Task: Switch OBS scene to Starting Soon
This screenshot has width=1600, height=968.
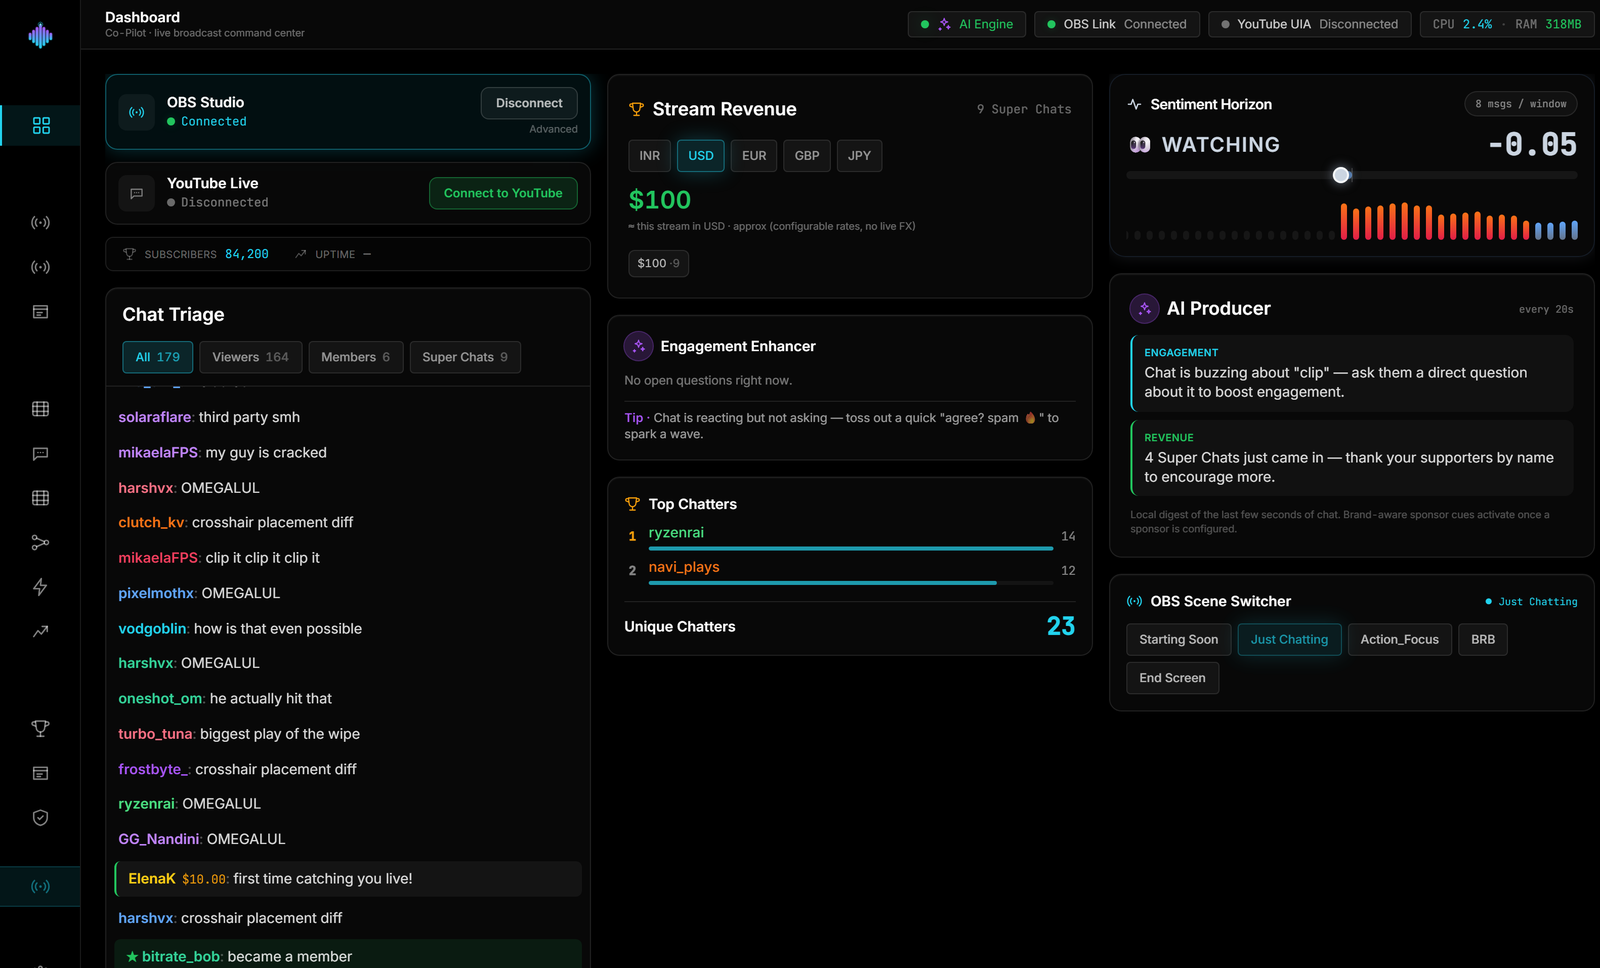Action: point(1179,640)
